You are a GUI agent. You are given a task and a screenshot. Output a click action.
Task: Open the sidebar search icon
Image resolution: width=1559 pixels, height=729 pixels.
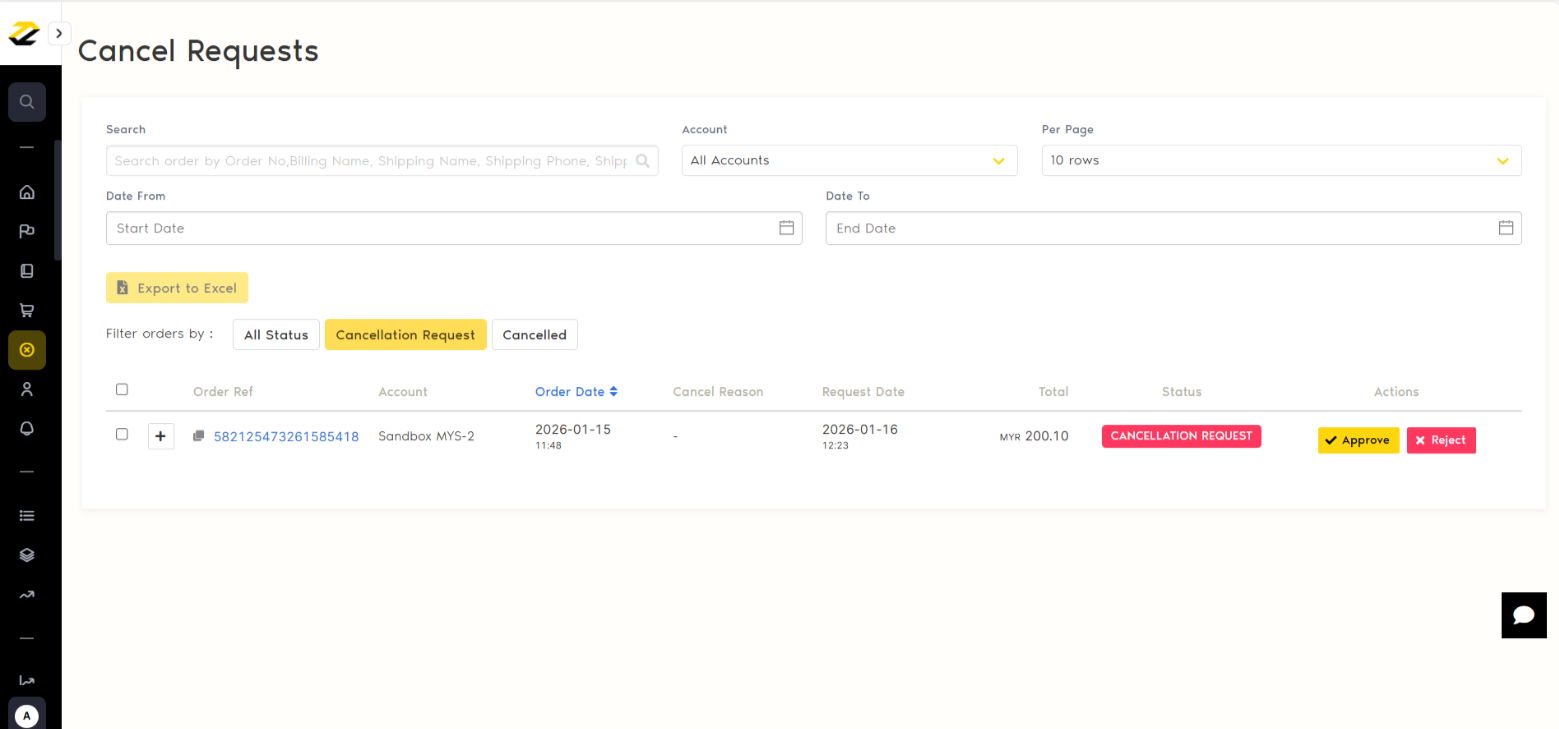[27, 102]
